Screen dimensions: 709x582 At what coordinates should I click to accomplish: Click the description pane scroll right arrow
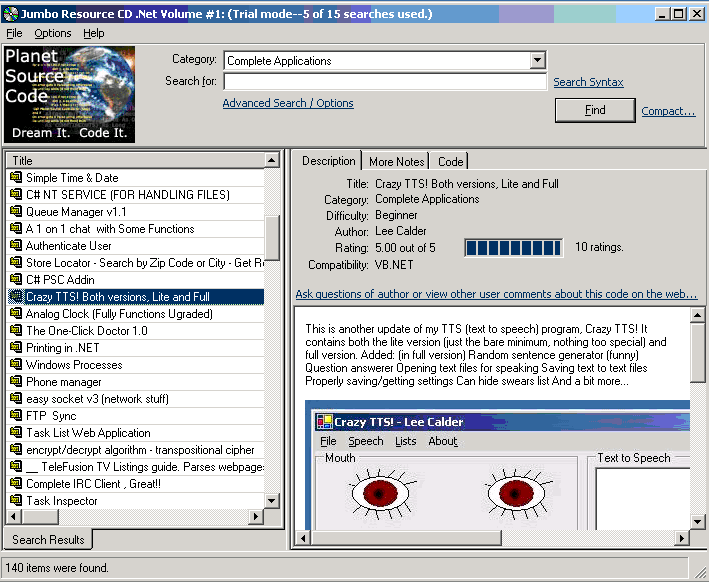pos(682,538)
